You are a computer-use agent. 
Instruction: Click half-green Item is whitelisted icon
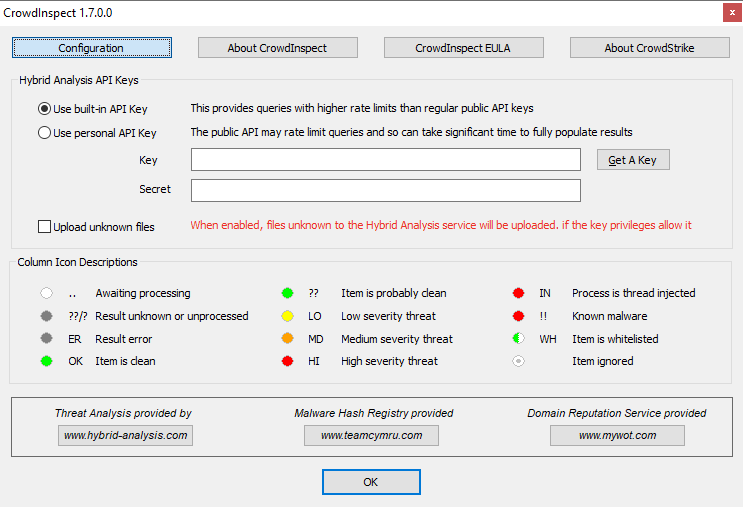click(518, 338)
